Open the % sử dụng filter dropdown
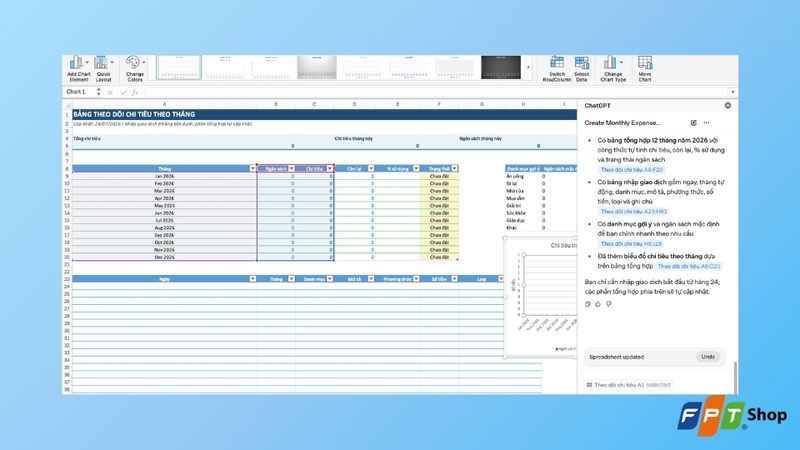 (416, 168)
